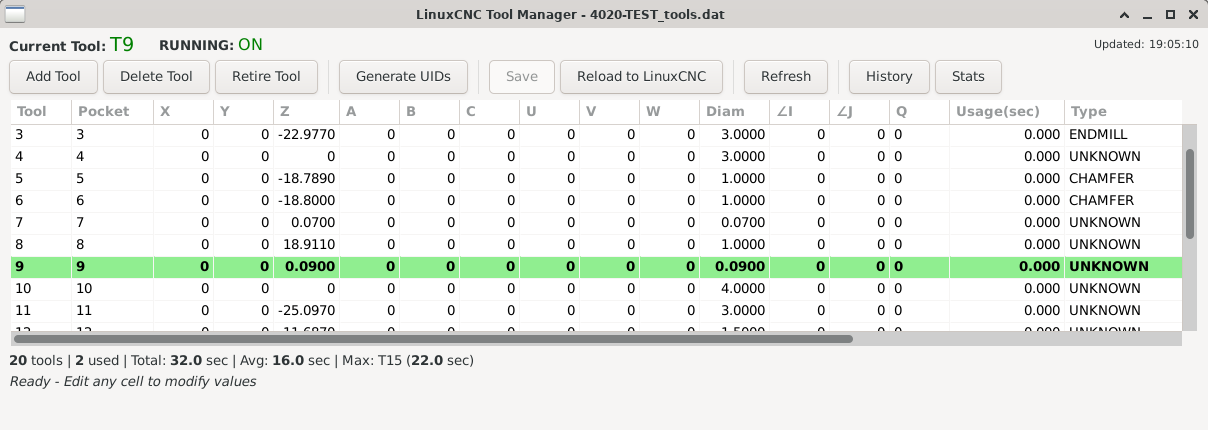Viewport: 1208px width, 430px height.
Task: Click the horizontal scrollbar at table bottom
Action: pyautogui.click(x=432, y=339)
